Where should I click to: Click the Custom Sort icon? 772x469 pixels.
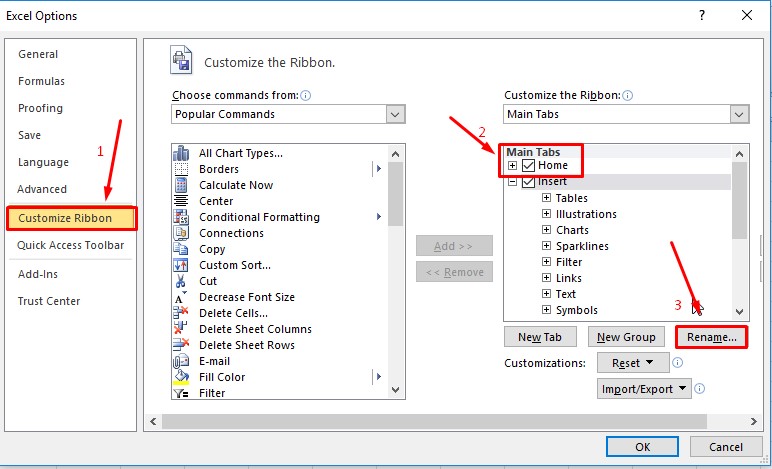181,265
